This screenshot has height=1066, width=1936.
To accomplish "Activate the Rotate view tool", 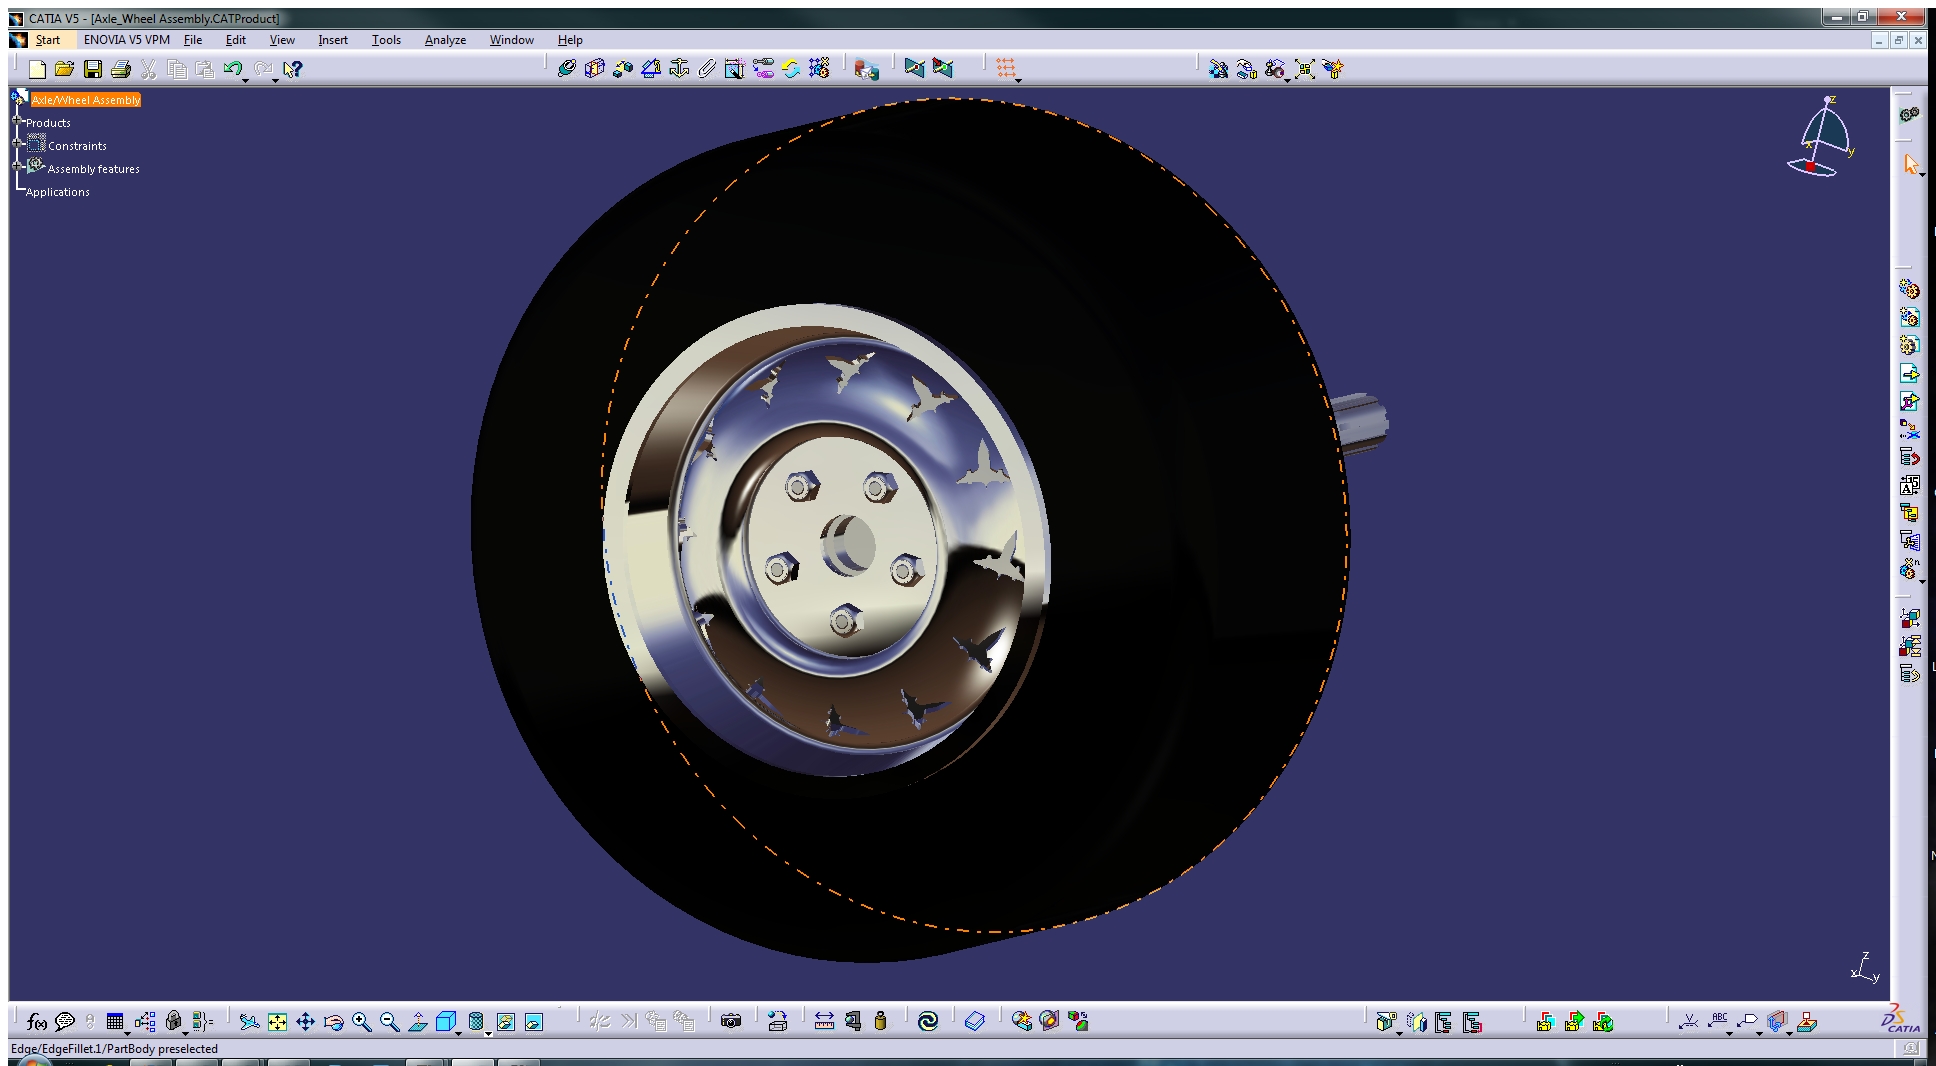I will click(x=333, y=1021).
